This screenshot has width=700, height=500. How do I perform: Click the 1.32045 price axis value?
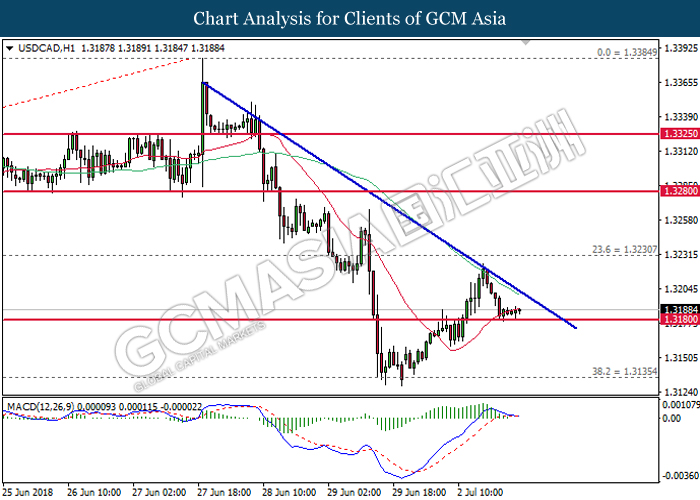point(681,289)
